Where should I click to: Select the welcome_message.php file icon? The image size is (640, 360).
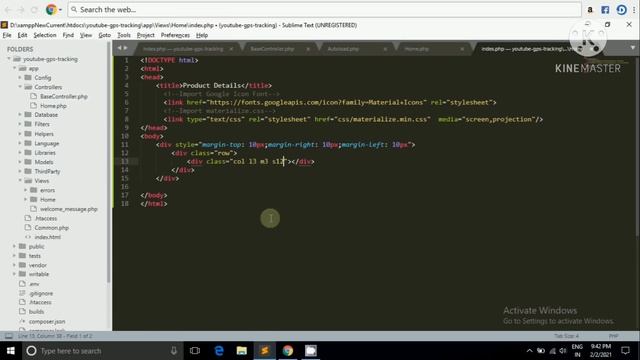click(x=34, y=209)
